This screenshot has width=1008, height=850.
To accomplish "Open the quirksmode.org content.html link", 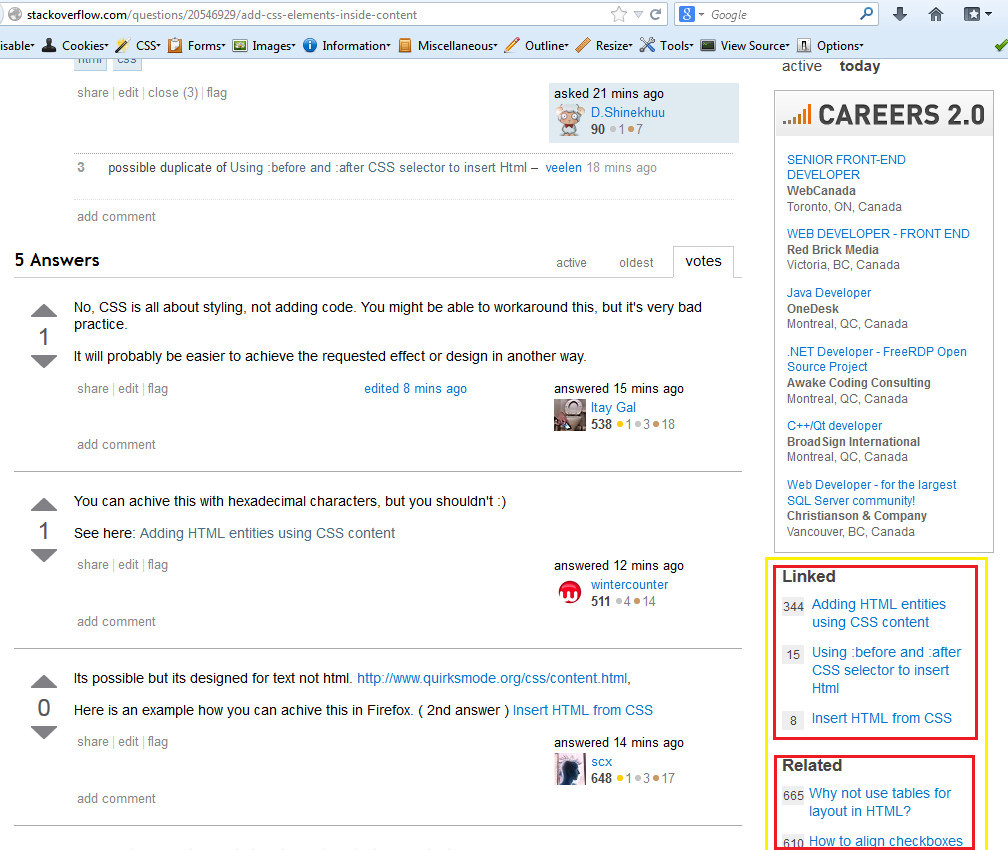I will 492,678.
